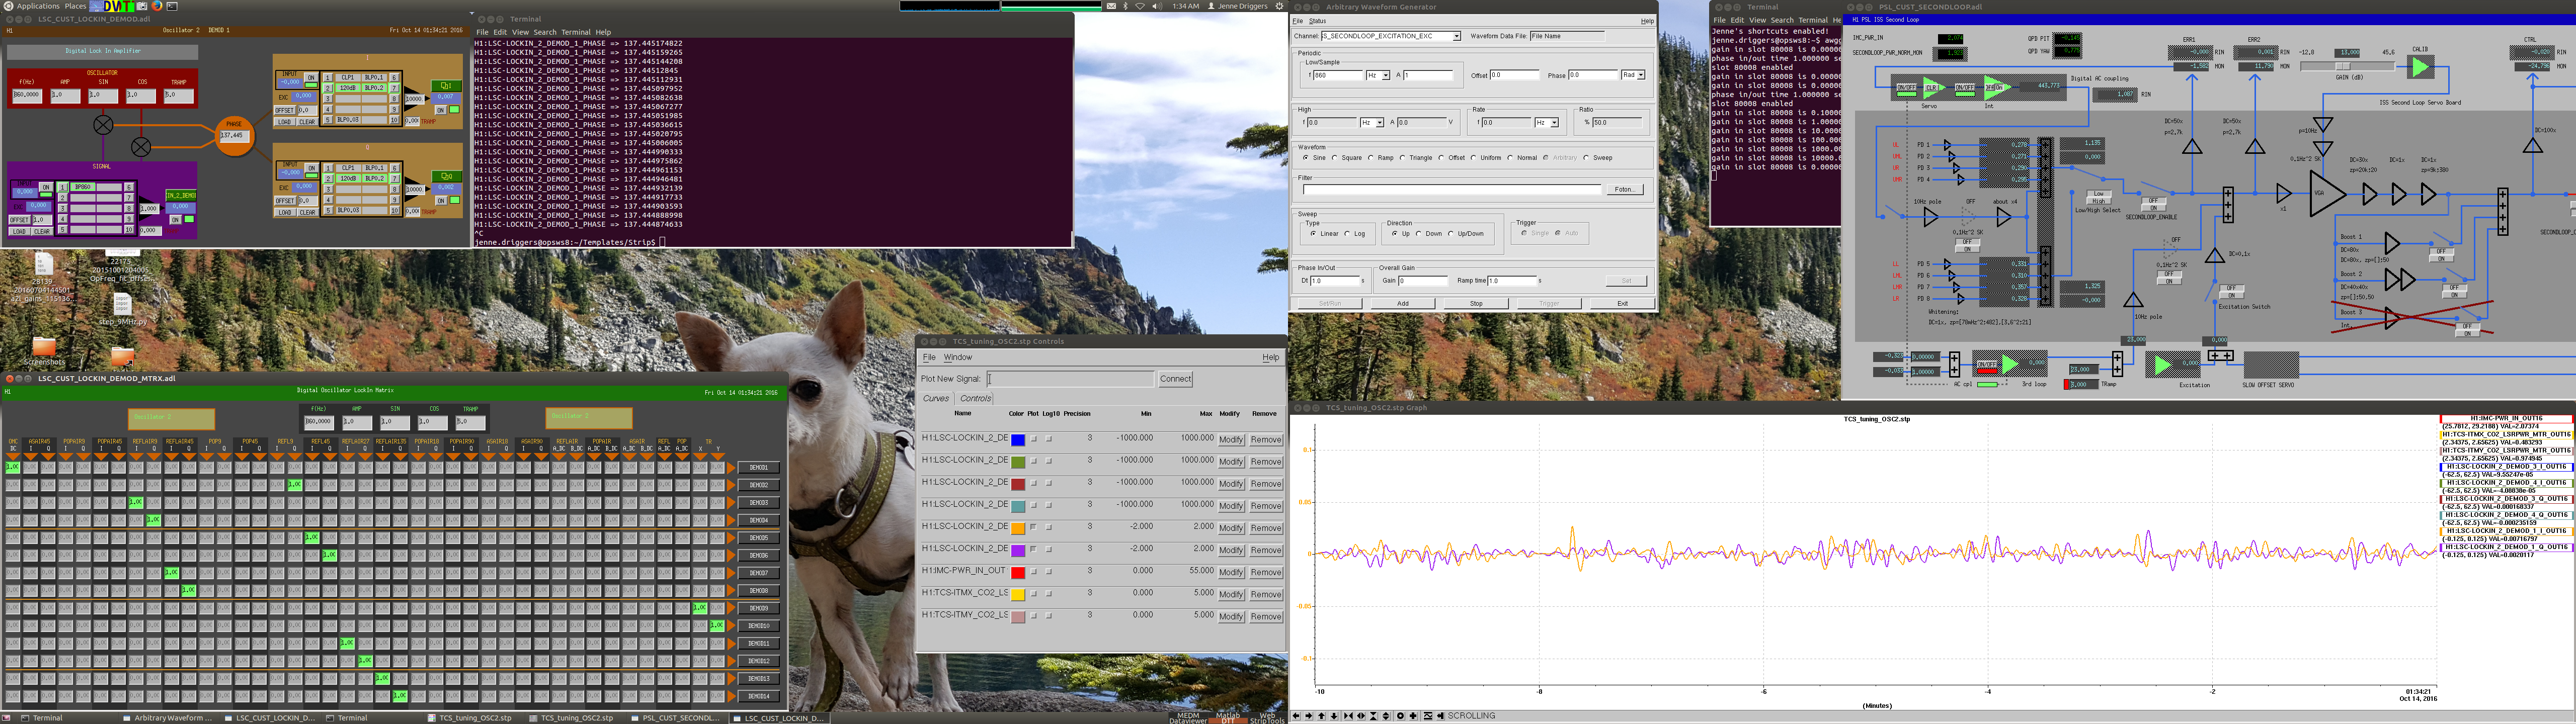
Task: Switch to the Controls tab in StripTool Controls
Action: click(976, 398)
